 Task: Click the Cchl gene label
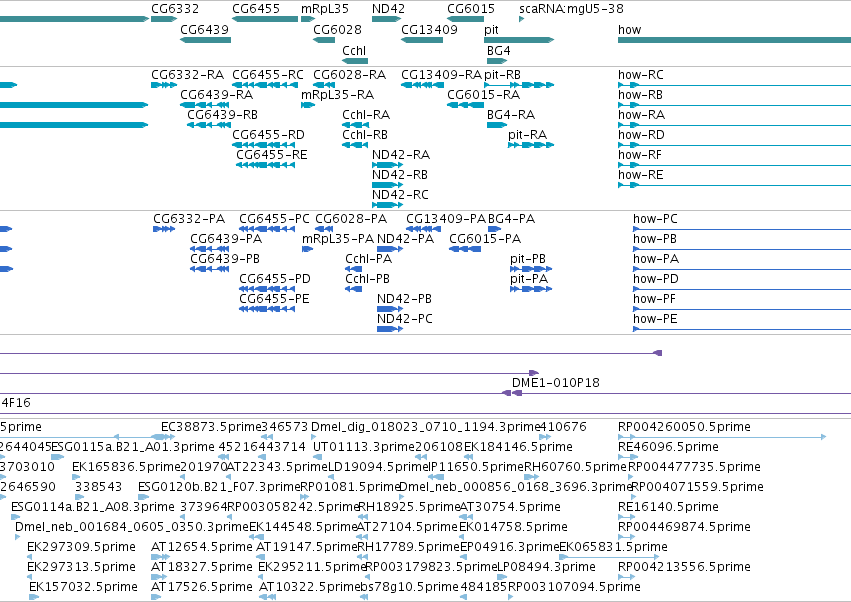(354, 50)
